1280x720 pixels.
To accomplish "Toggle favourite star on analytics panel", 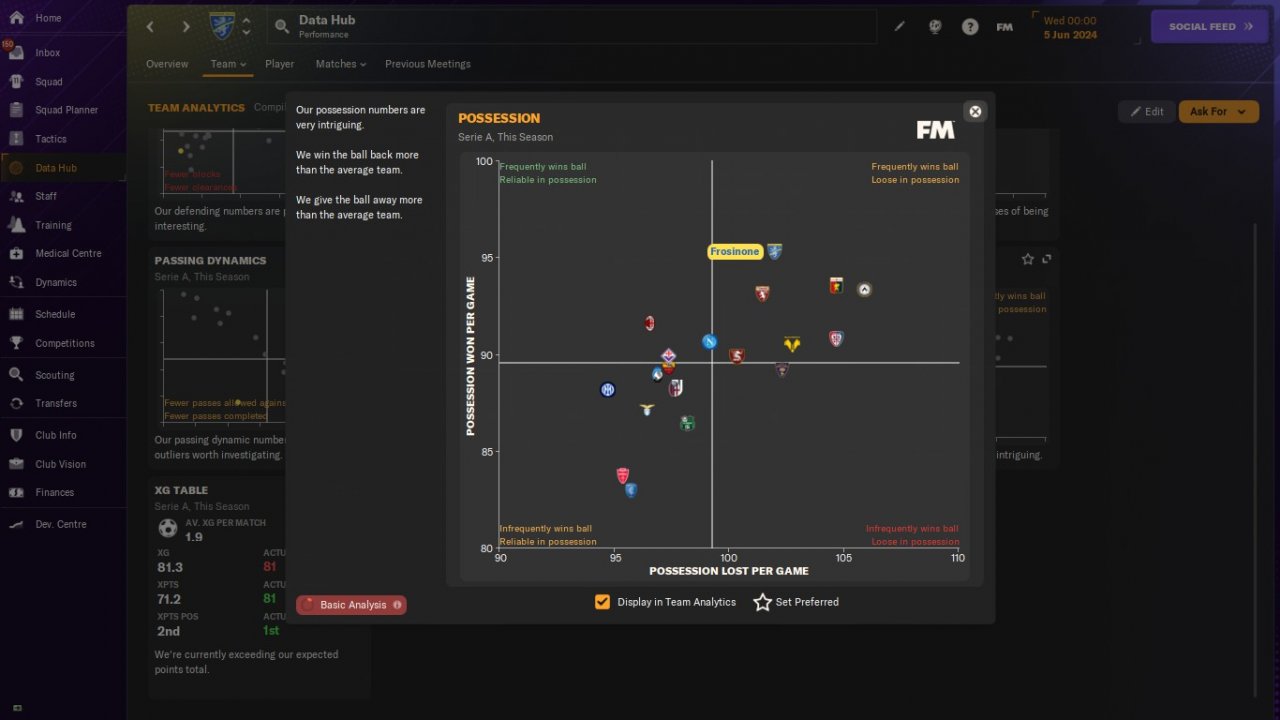I will pos(1028,259).
